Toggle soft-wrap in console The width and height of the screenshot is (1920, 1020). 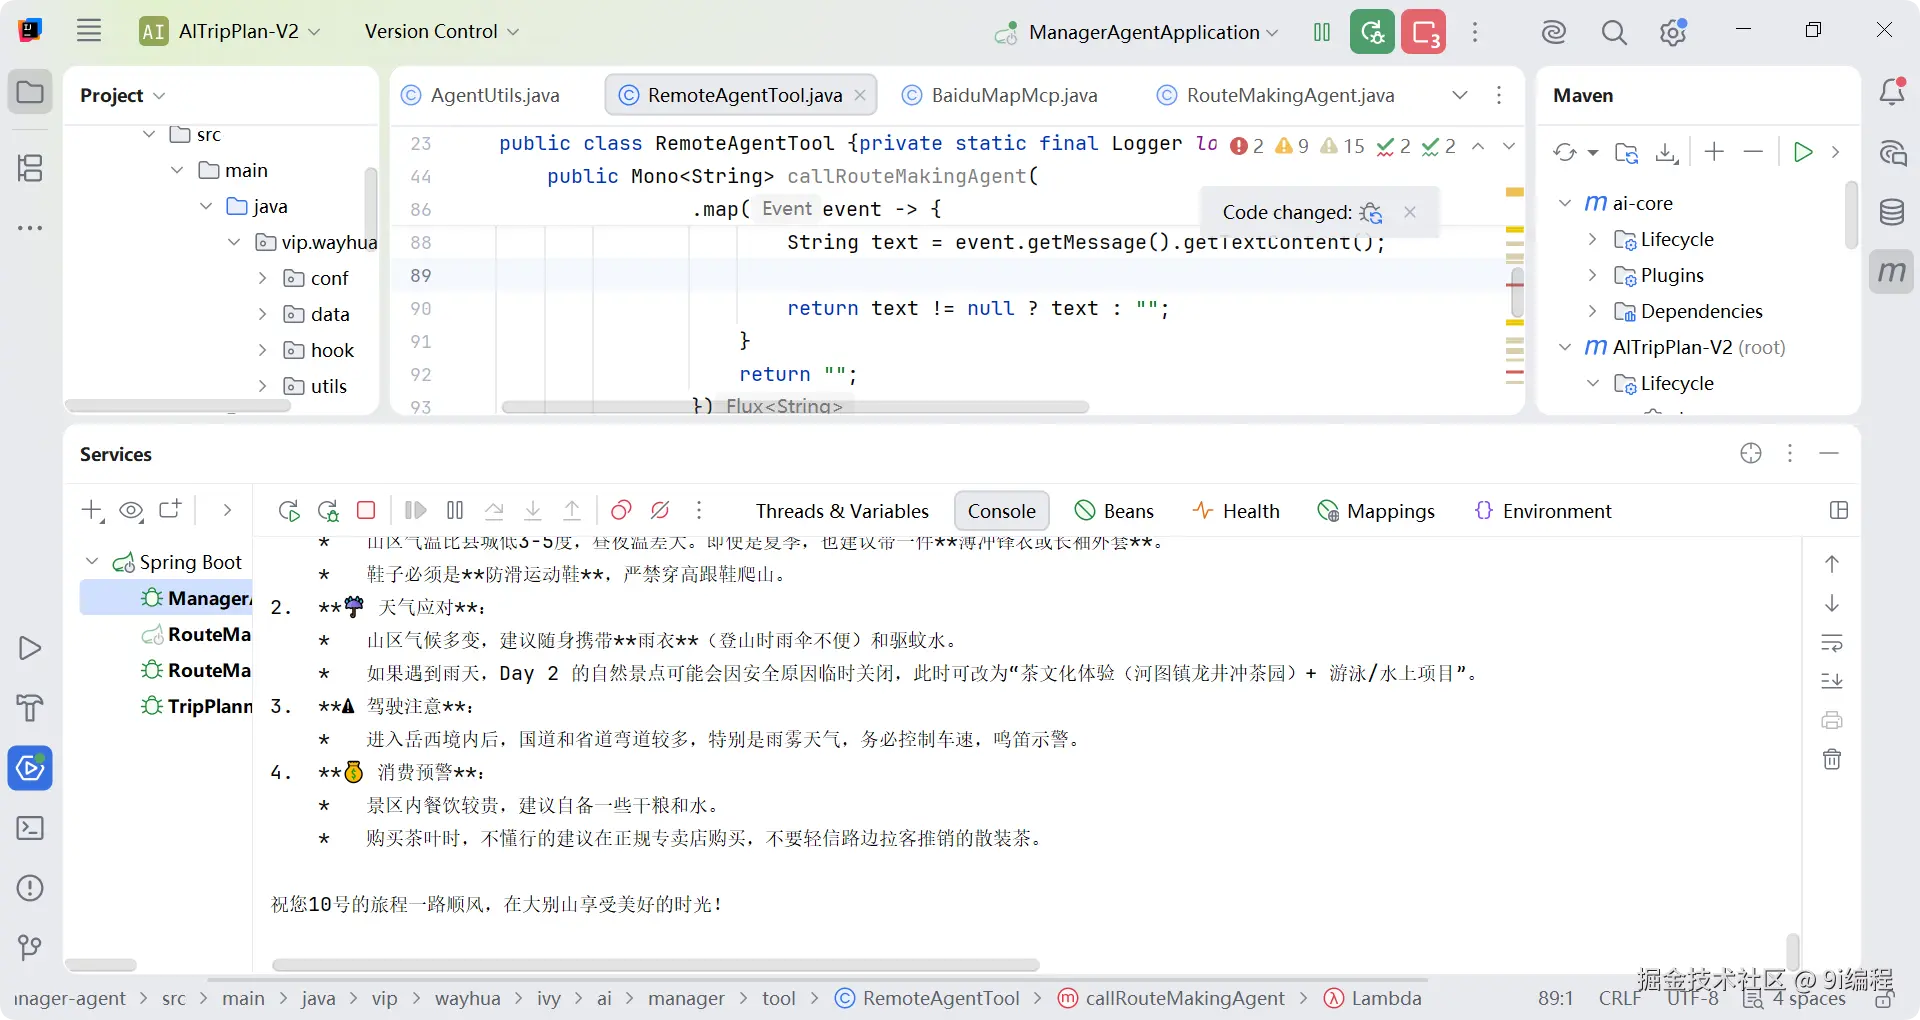[1832, 642]
